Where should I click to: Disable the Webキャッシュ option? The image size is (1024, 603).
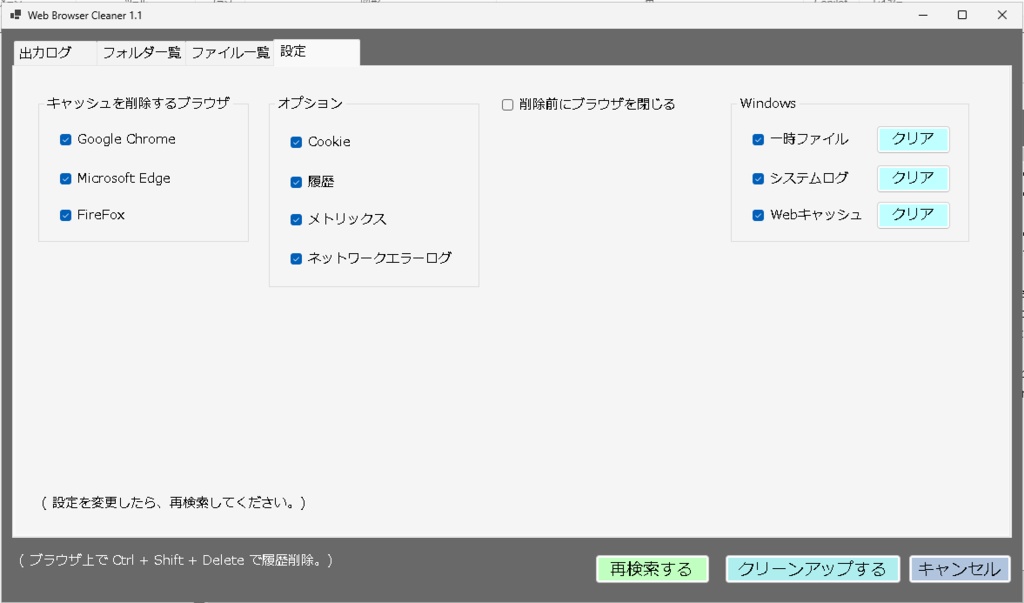coord(758,215)
